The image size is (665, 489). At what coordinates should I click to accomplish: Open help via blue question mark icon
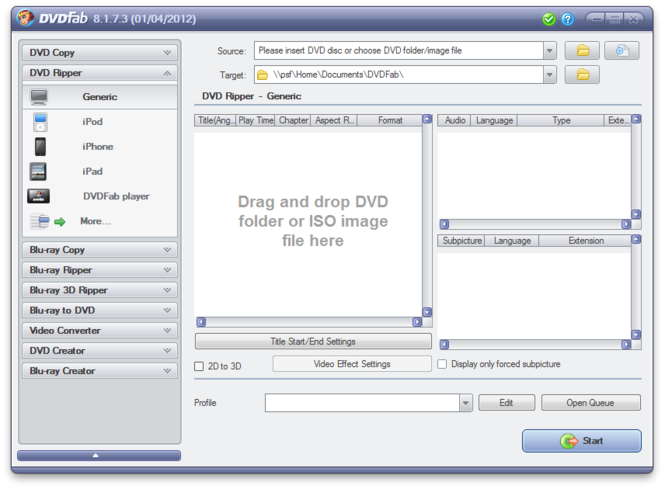[x=567, y=19]
